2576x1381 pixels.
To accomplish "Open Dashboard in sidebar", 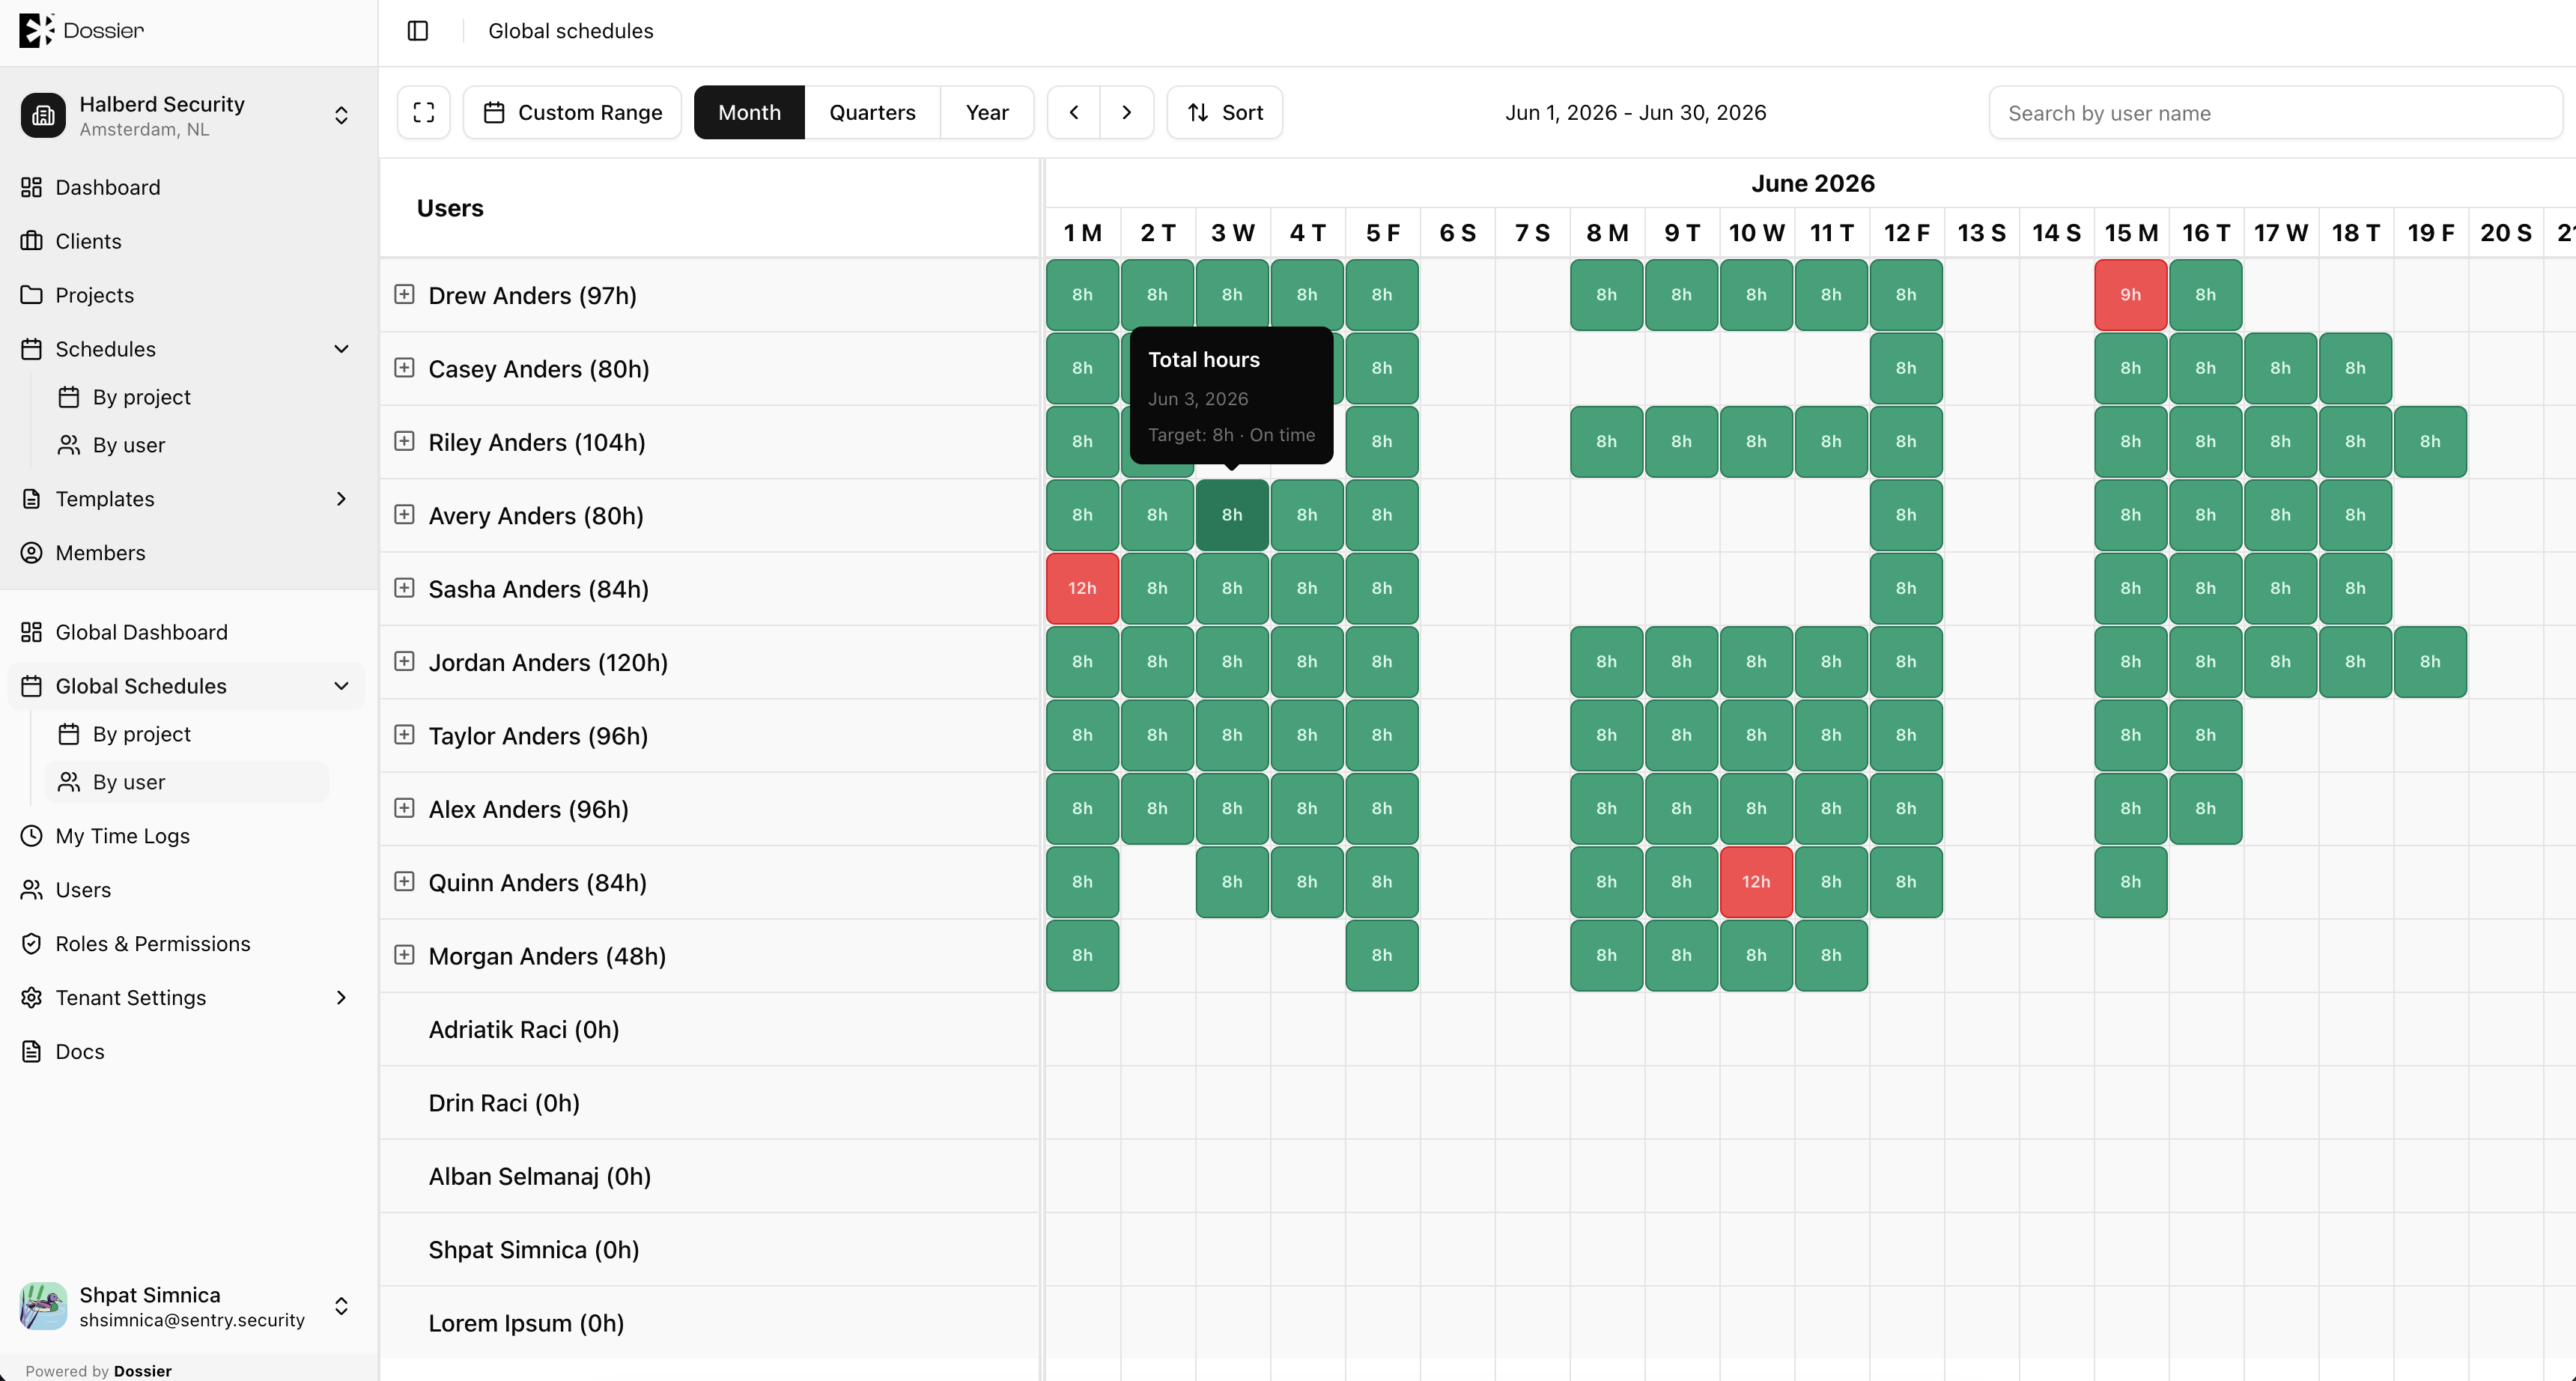I will (x=108, y=187).
